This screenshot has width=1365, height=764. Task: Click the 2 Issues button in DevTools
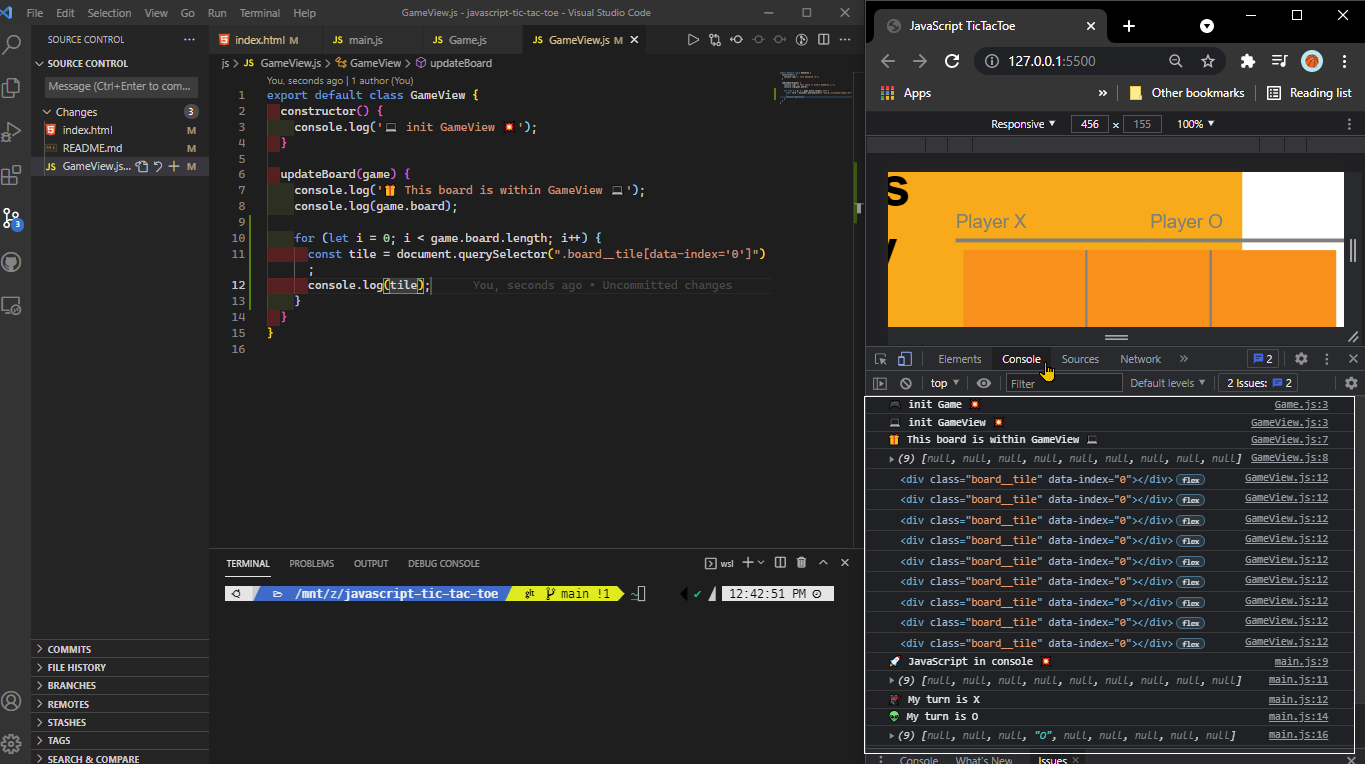(x=1257, y=383)
